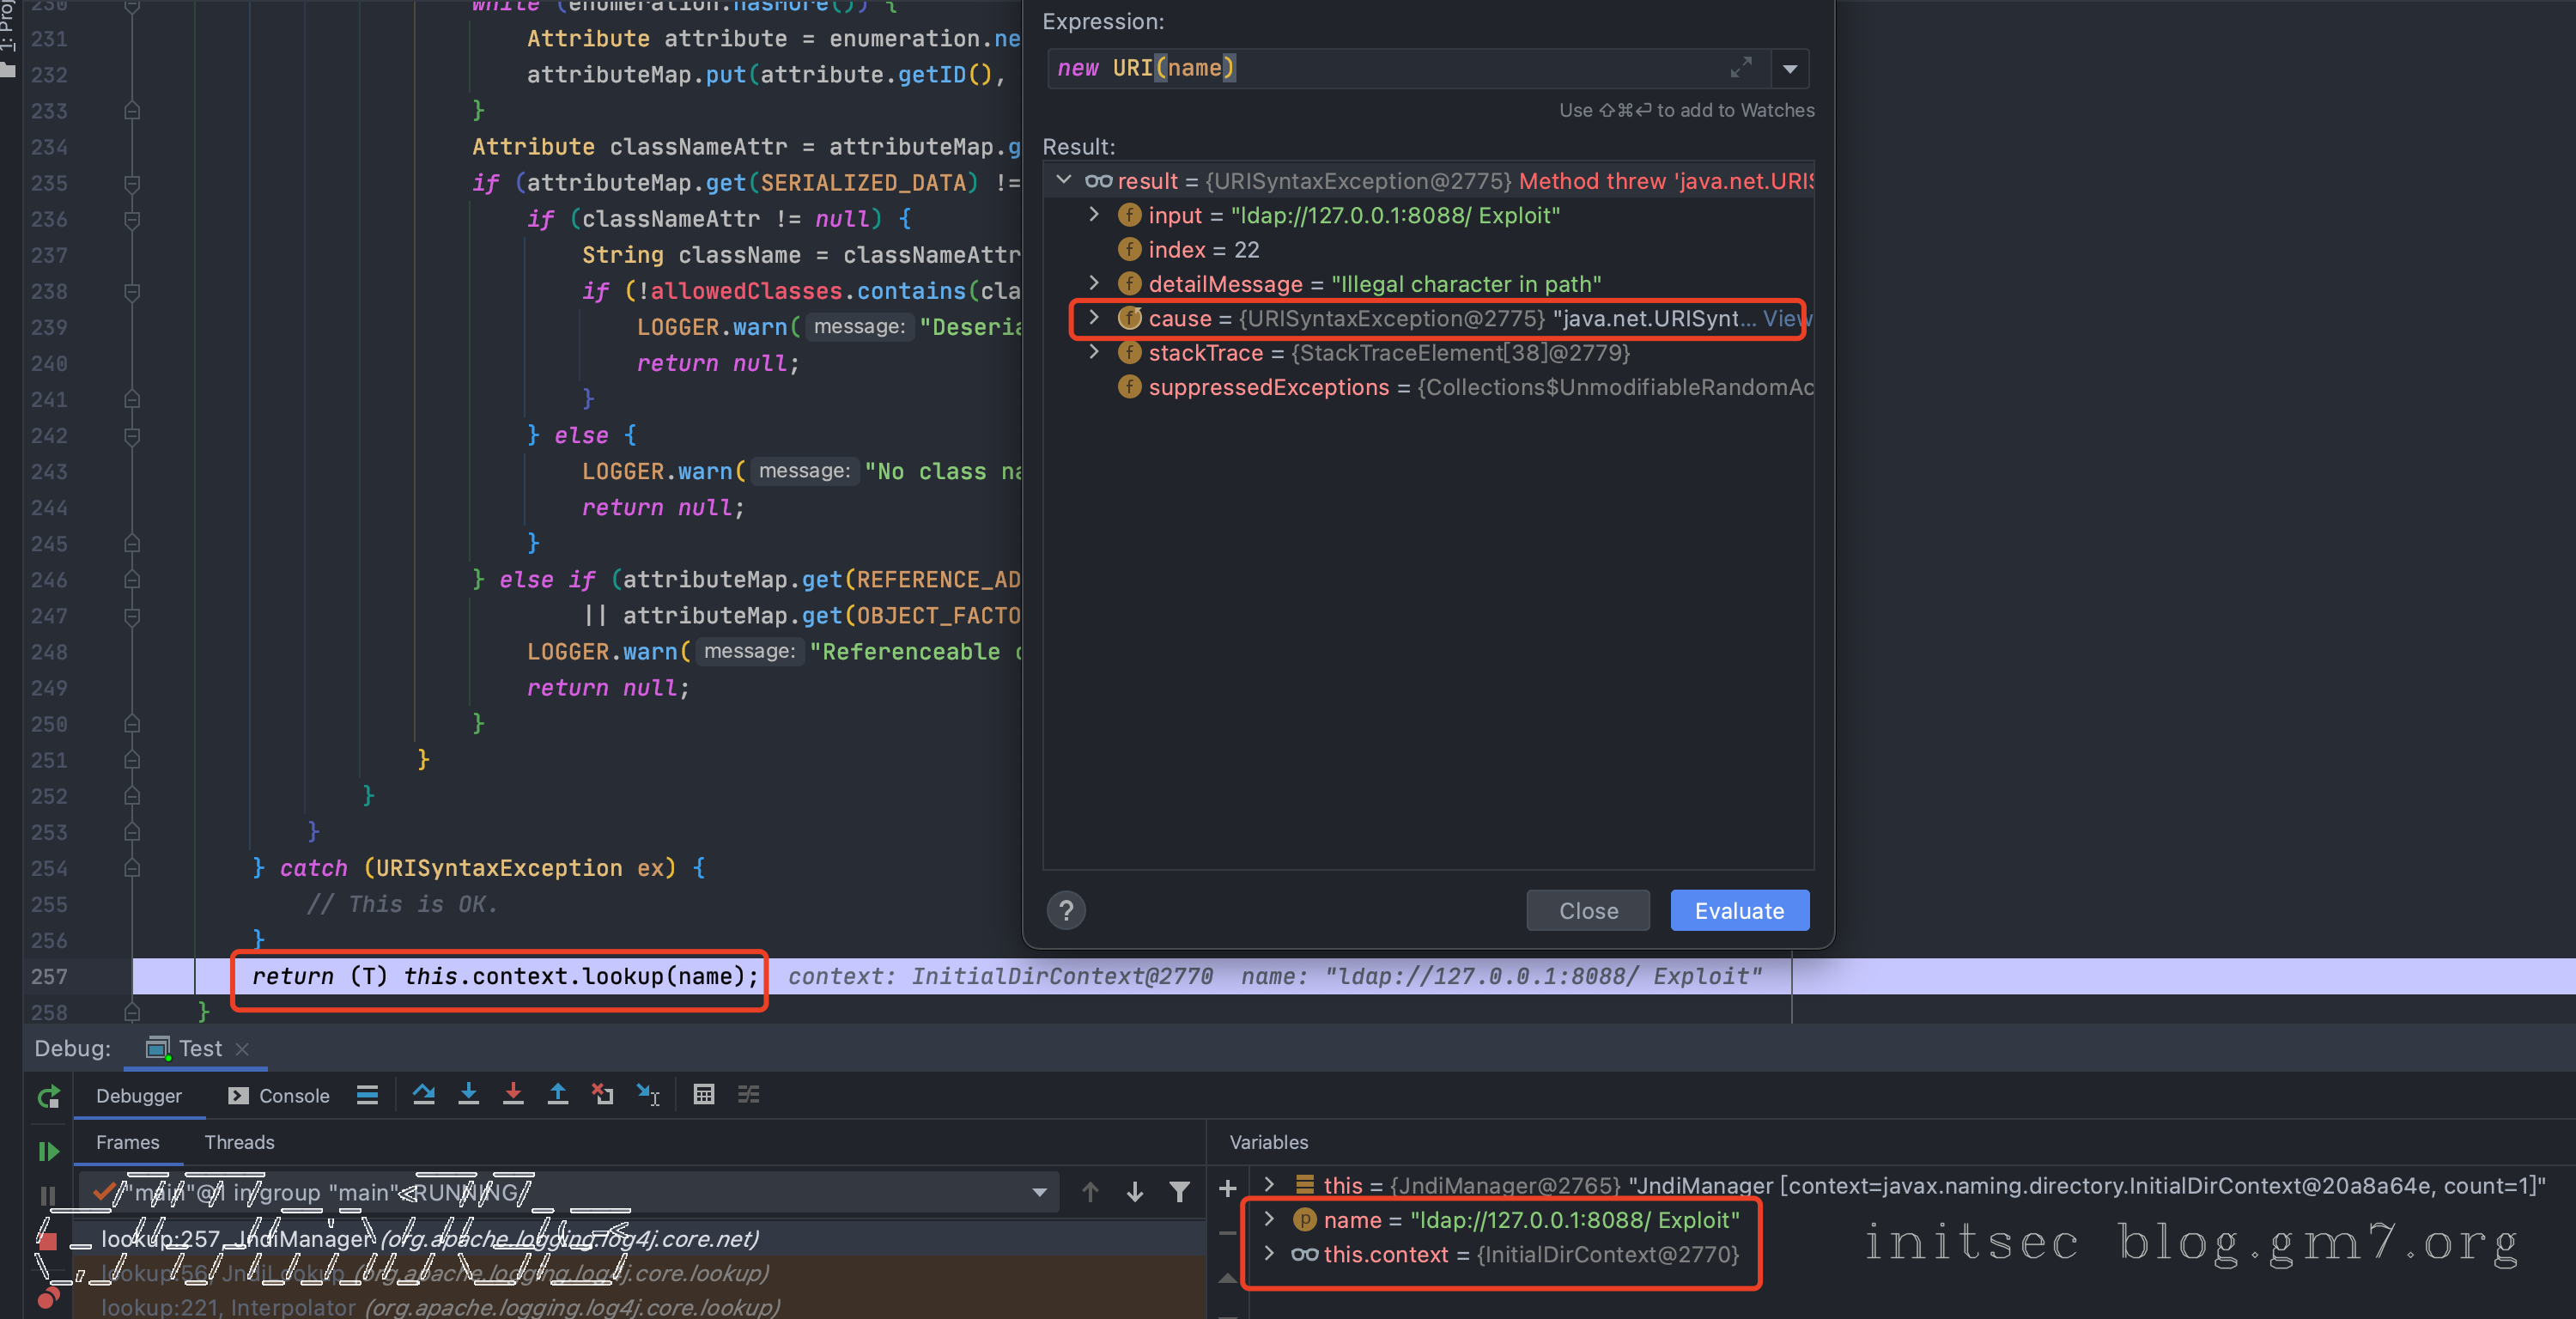Screen dimensions: 2576x1319
Task: Add new watch with plus icon
Action: coord(1228,1189)
